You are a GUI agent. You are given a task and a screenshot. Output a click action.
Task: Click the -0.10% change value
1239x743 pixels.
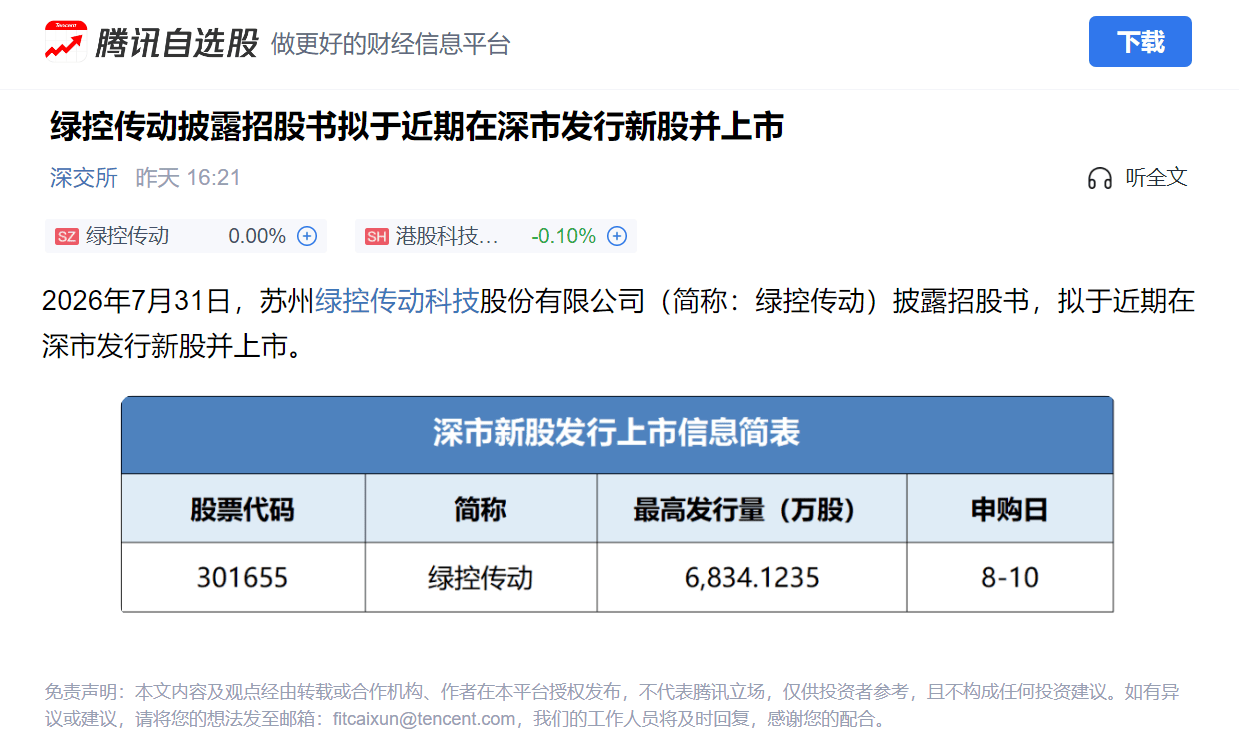tap(563, 236)
